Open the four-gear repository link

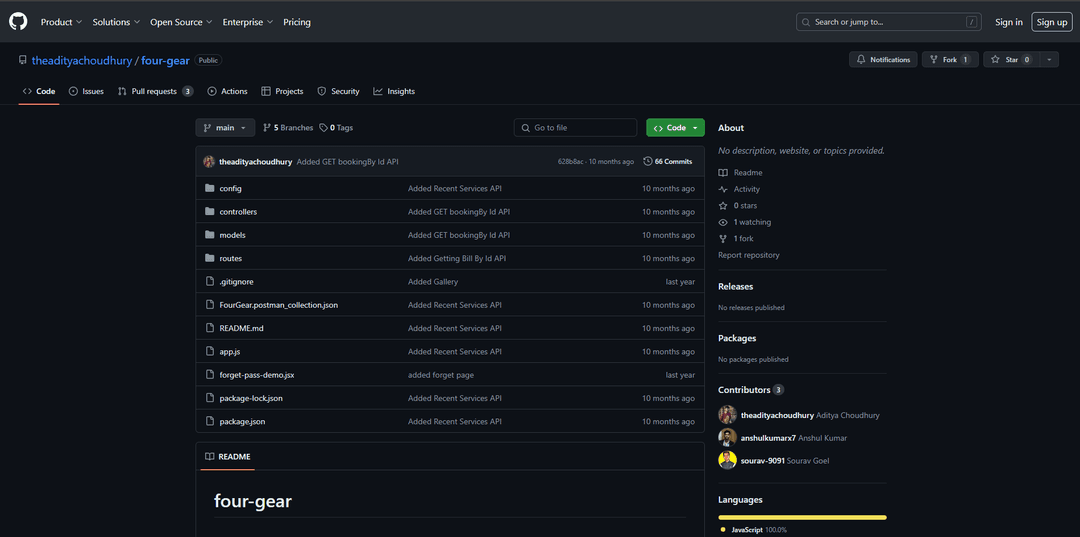(x=165, y=61)
